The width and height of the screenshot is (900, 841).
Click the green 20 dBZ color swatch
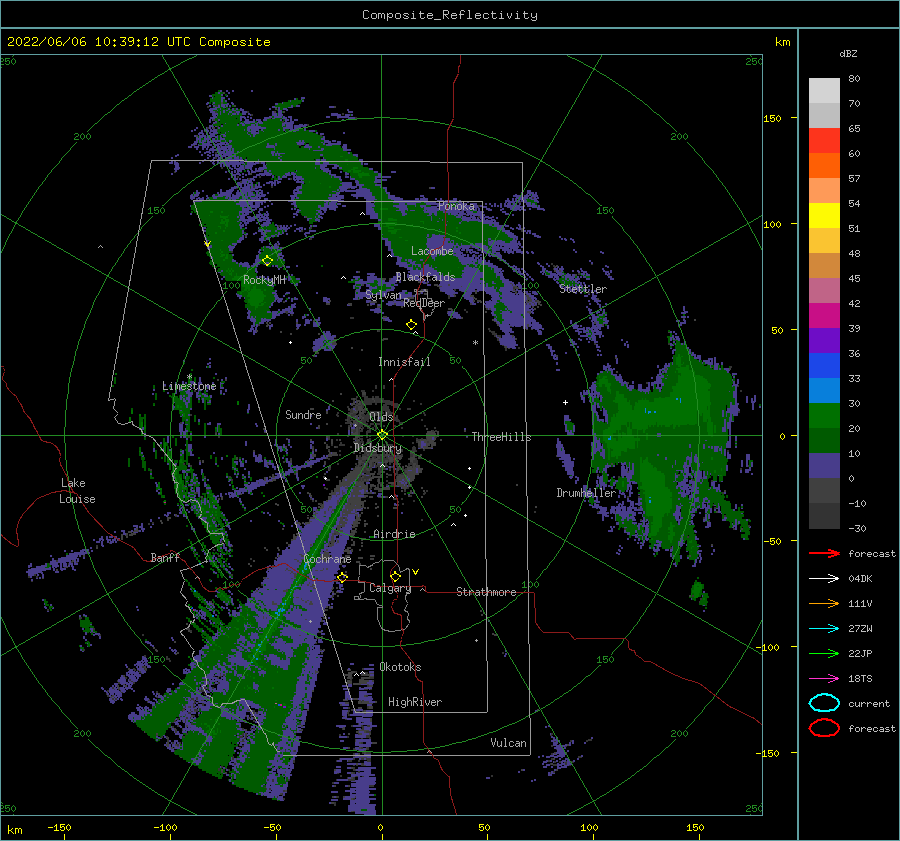[x=824, y=416]
